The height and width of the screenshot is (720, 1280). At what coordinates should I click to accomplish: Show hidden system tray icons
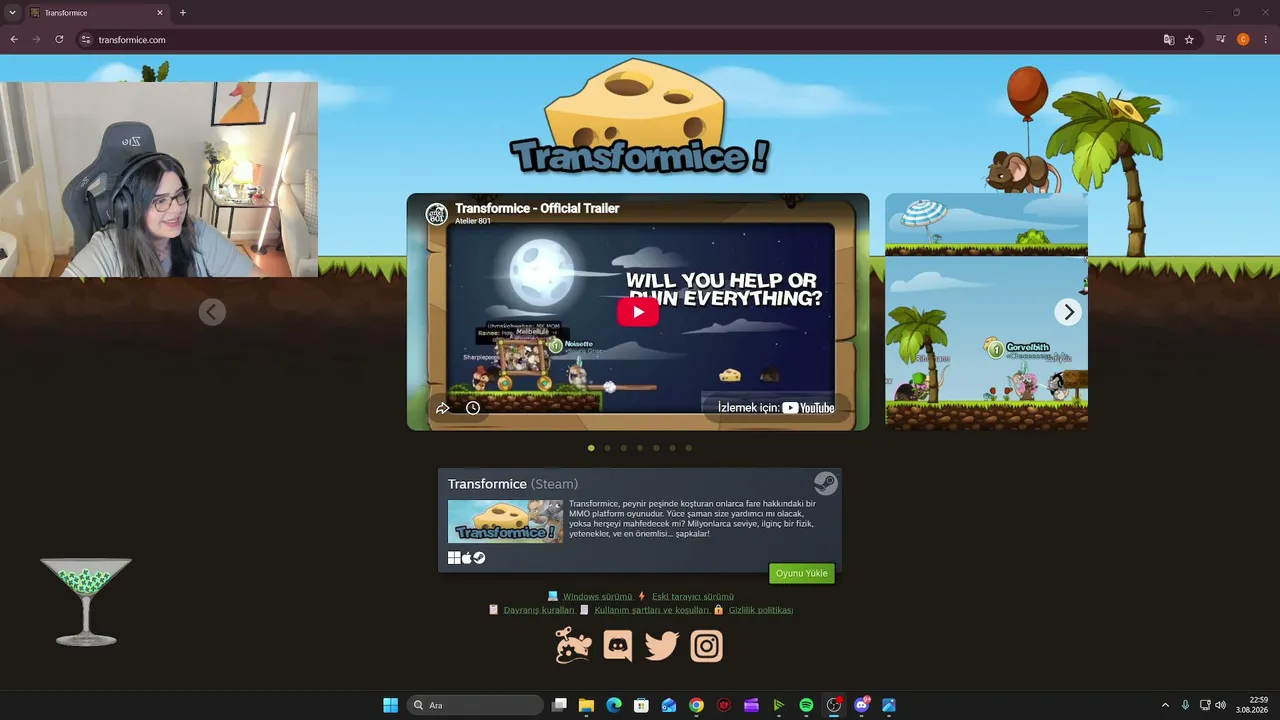pos(1165,705)
